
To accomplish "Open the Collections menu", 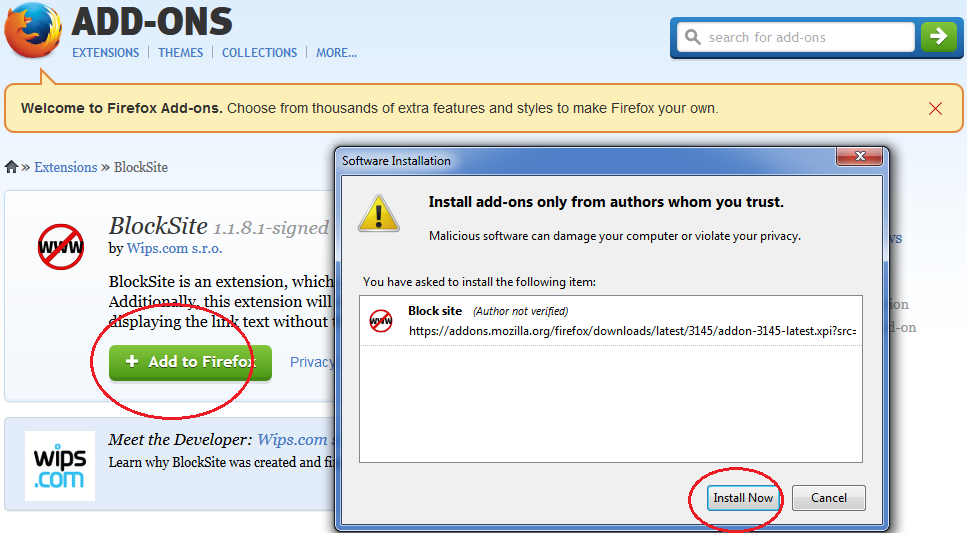I will pyautogui.click(x=259, y=52).
